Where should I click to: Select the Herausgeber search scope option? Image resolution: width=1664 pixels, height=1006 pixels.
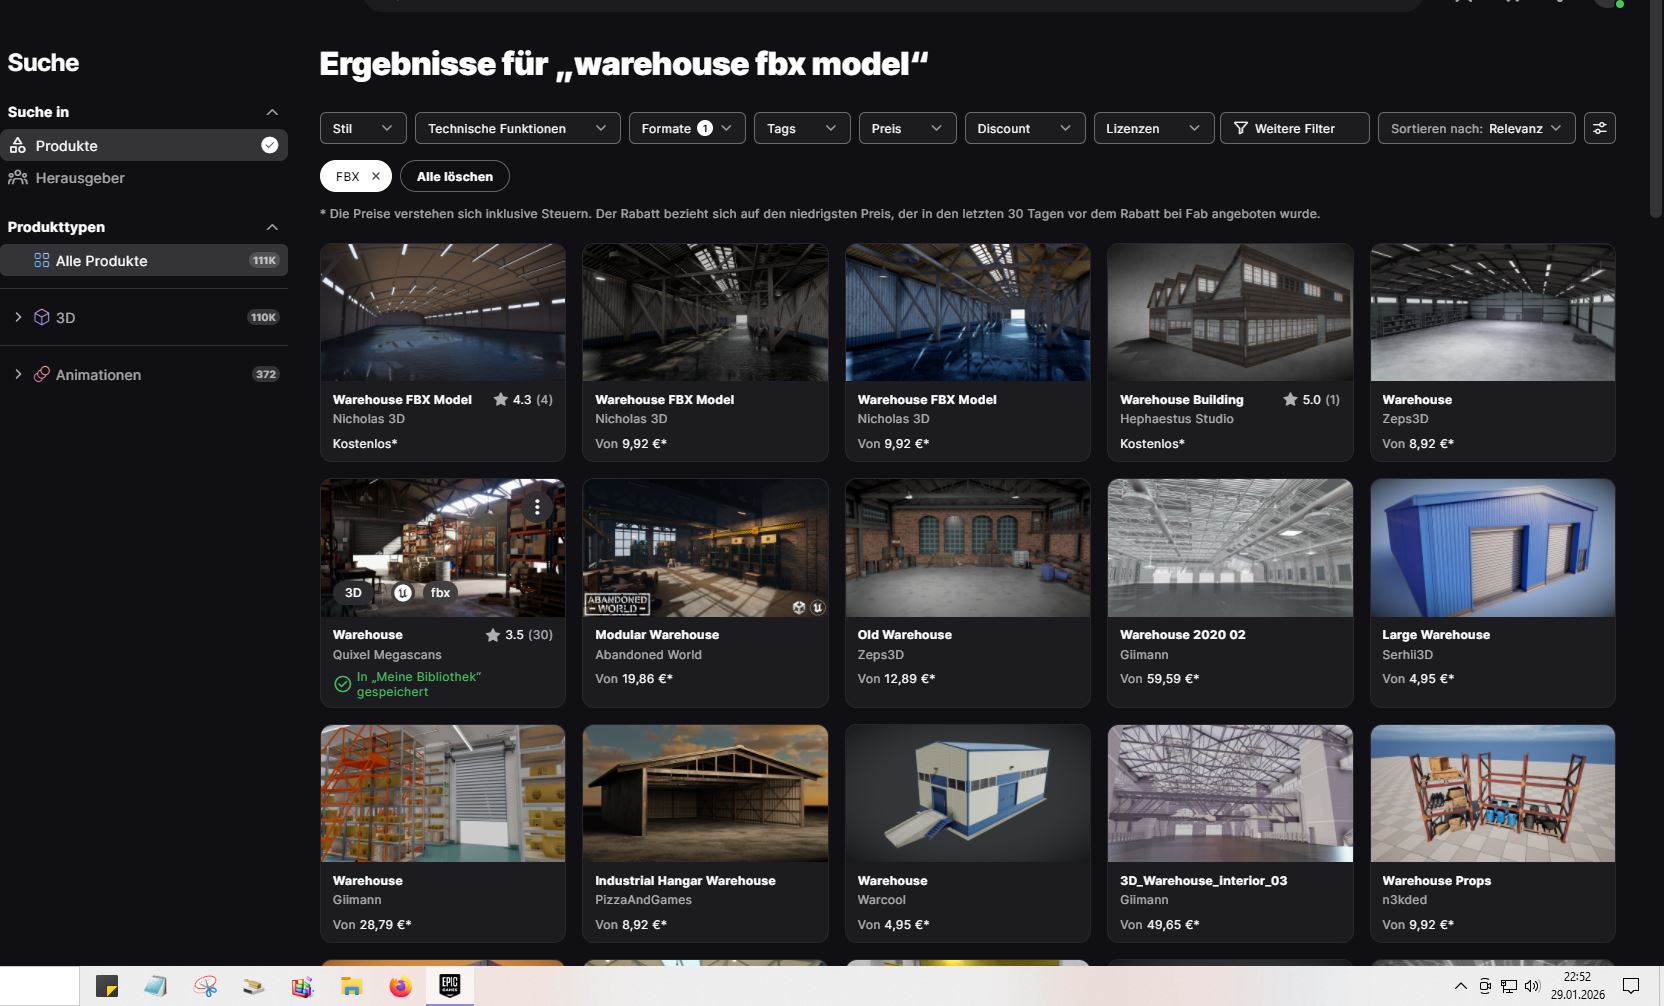pyautogui.click(x=144, y=178)
